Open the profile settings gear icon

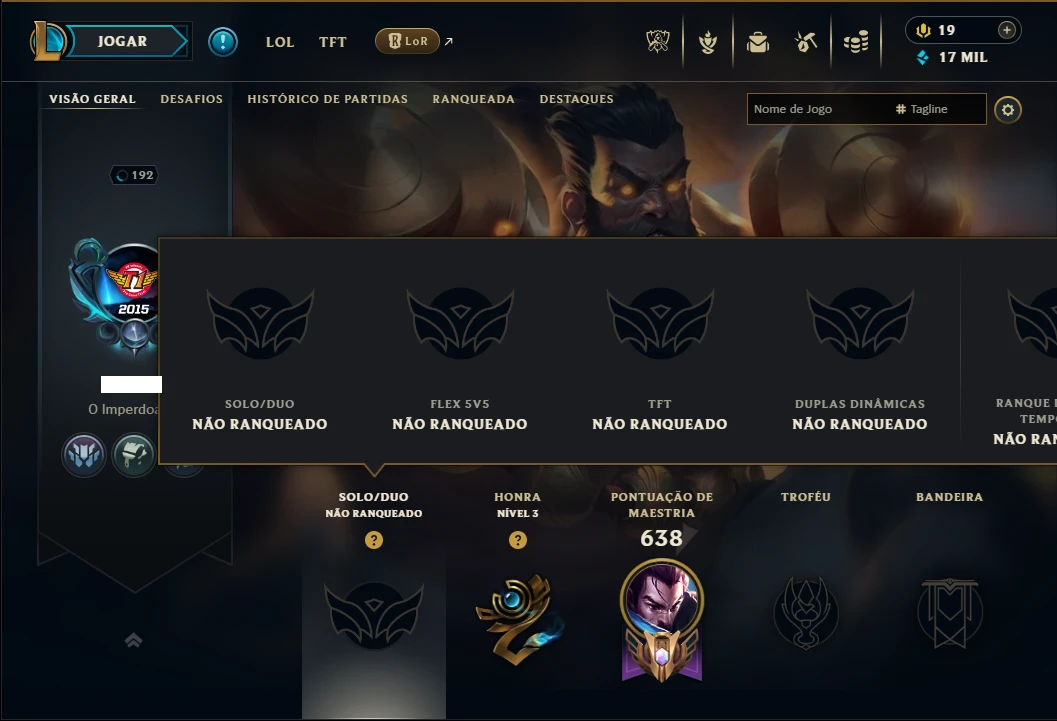click(1008, 110)
